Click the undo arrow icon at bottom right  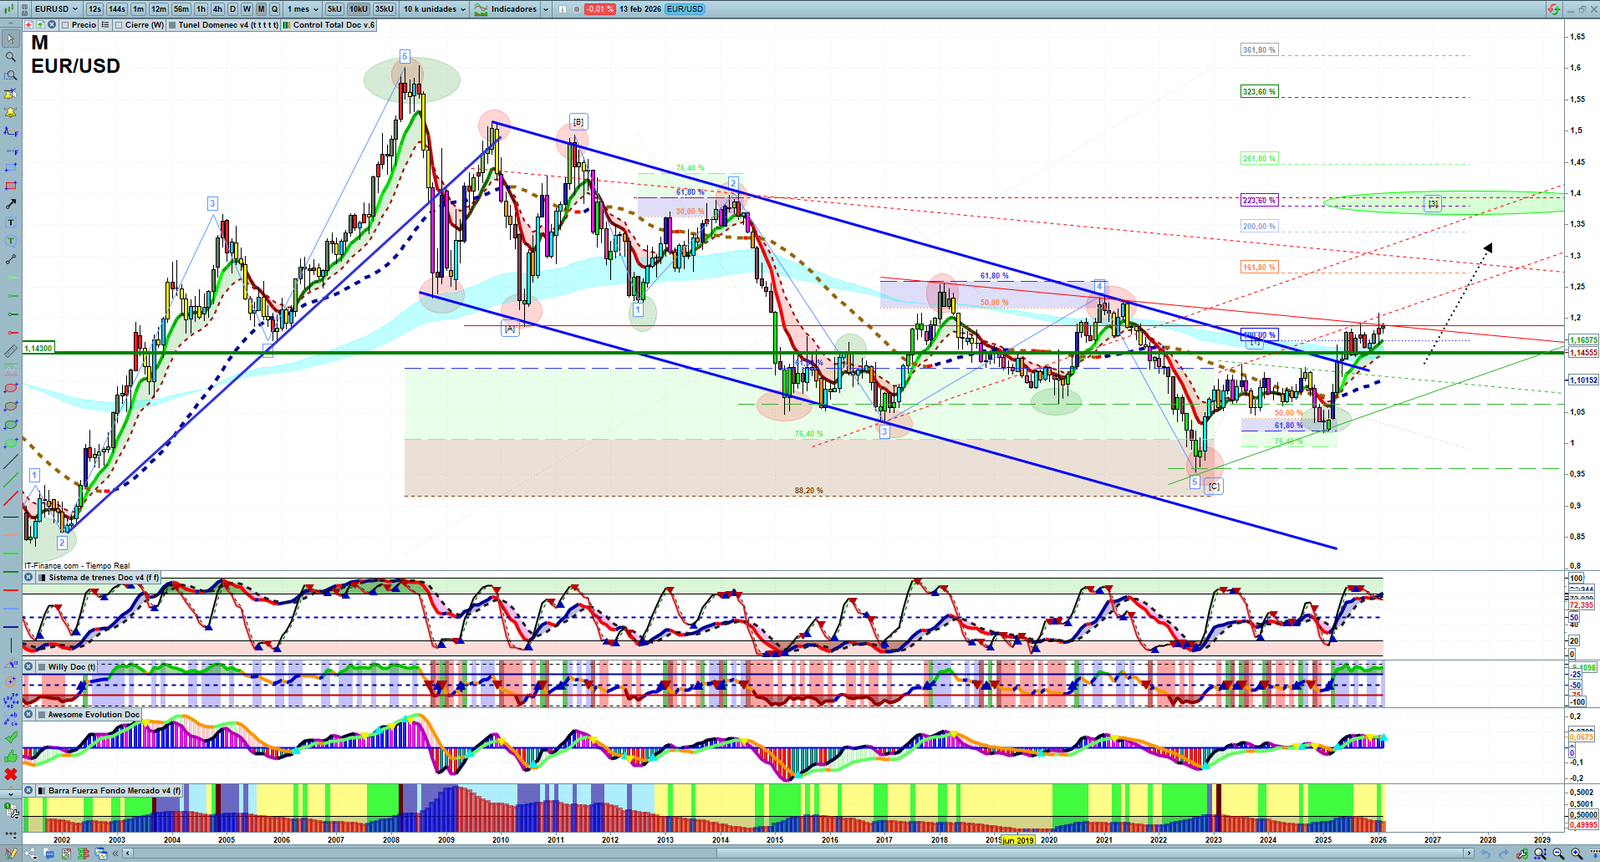click(x=1487, y=854)
